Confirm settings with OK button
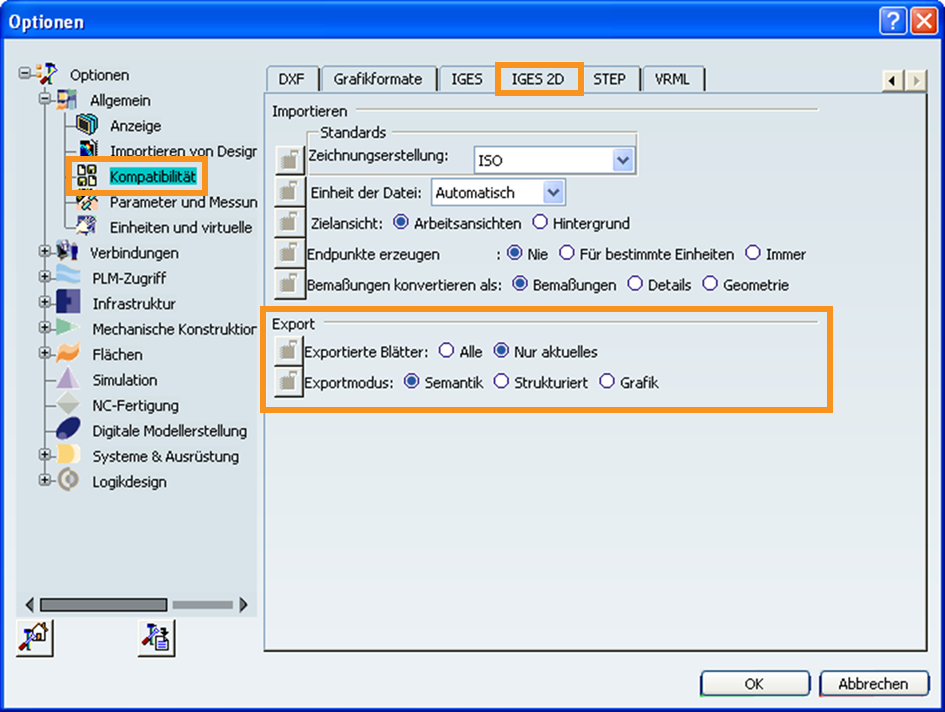 click(x=755, y=684)
